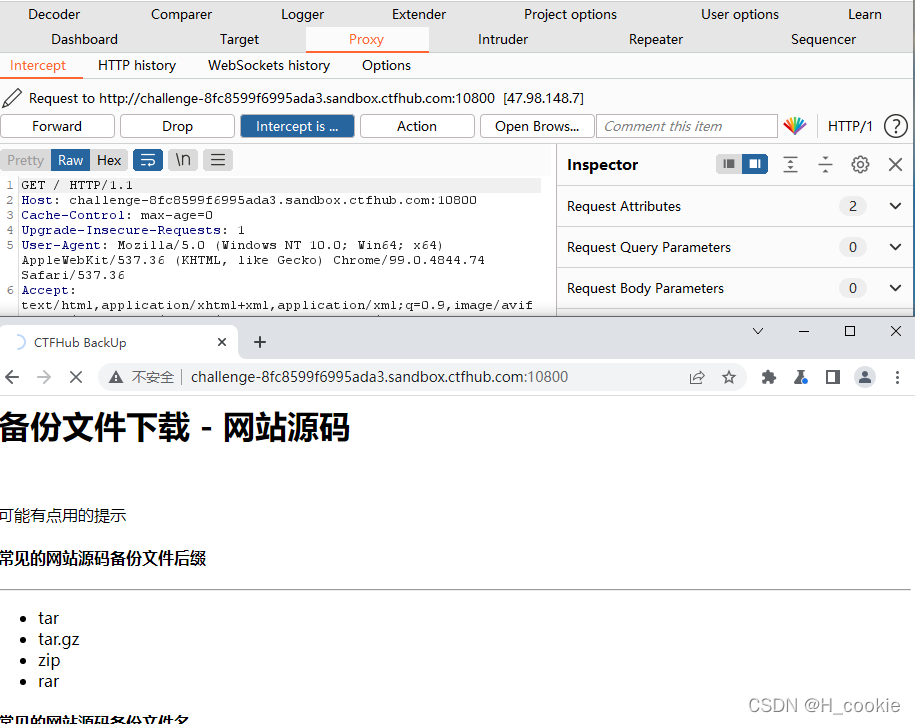Image resolution: width=915 pixels, height=724 pixels.
Task: Click the Open Browser button
Action: click(537, 126)
